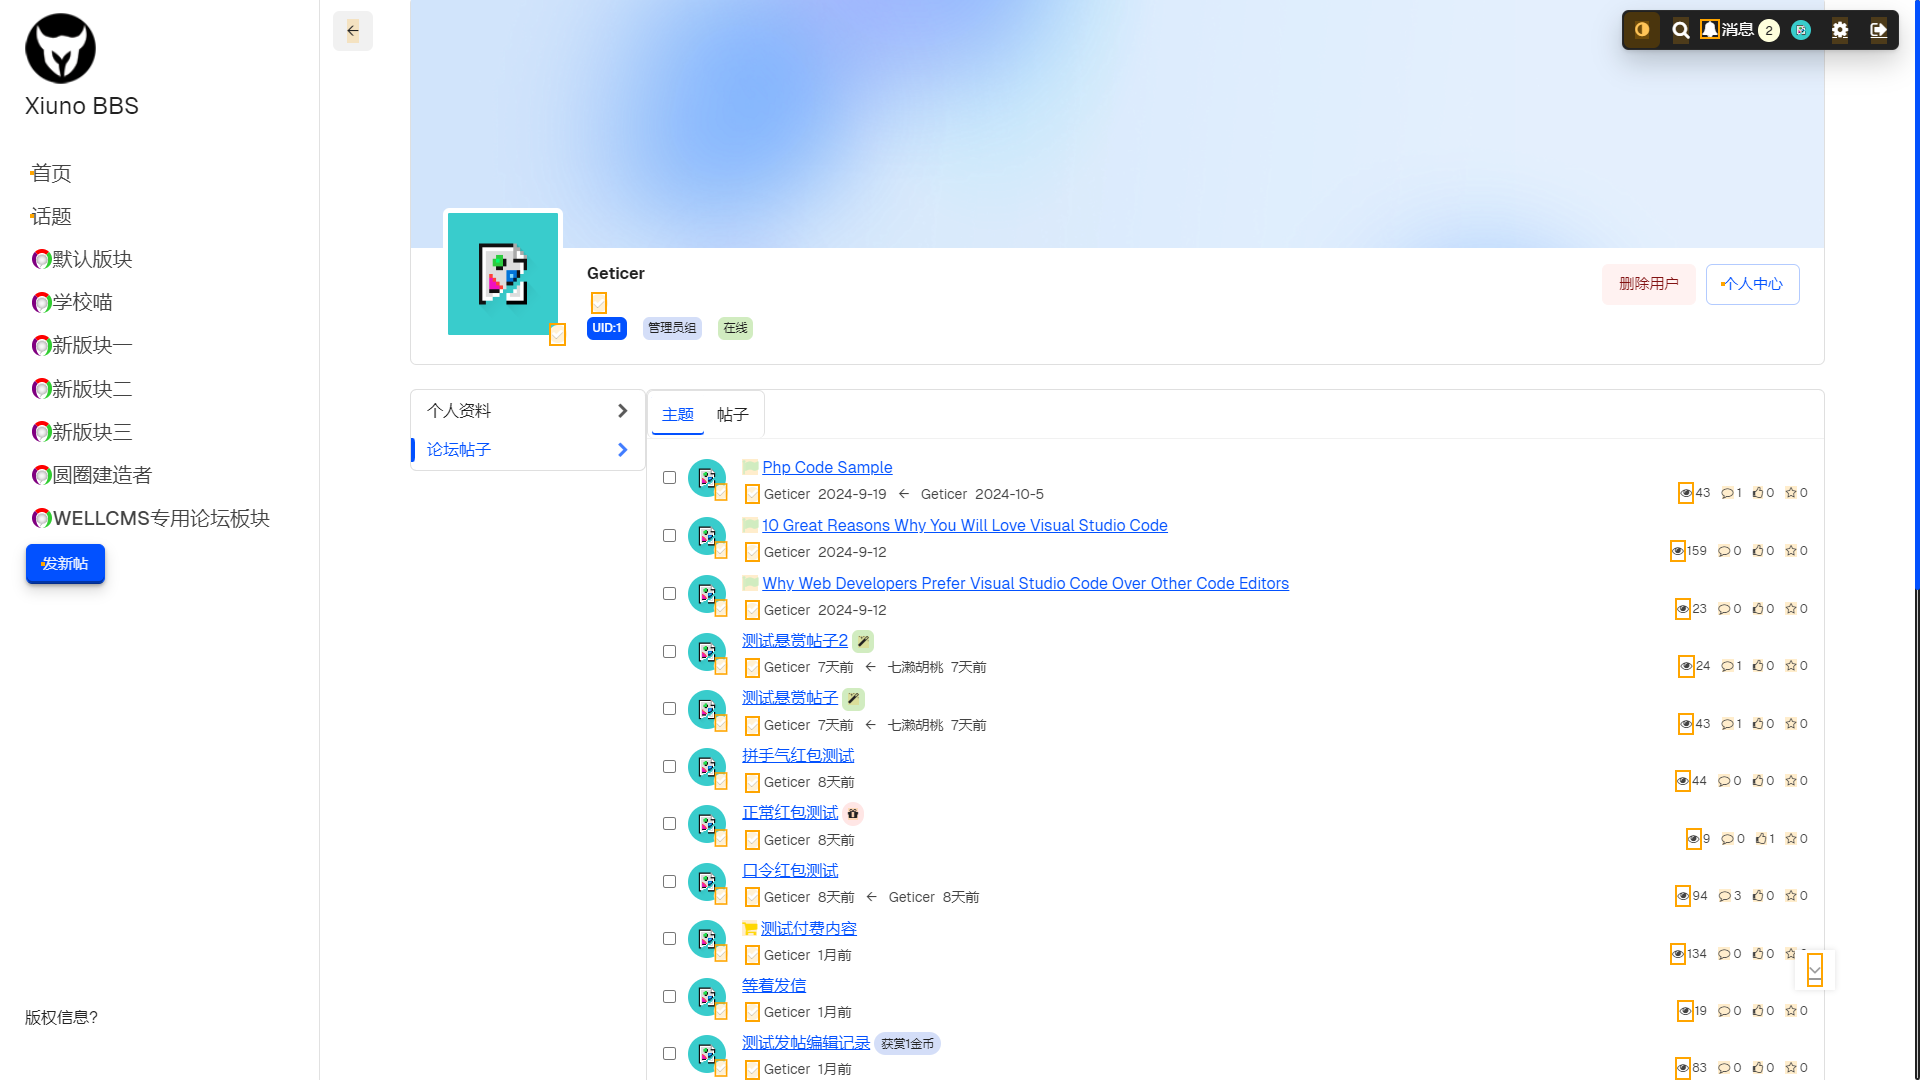Screen dimensions: 1920x1080
Task: Click the logout arrow icon
Action: pos(1879,30)
